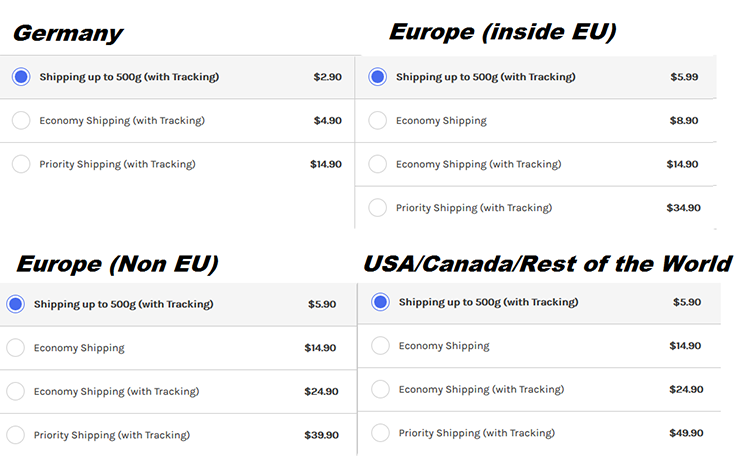
Task: Click the Germany section heading
Action: [x=67, y=33]
